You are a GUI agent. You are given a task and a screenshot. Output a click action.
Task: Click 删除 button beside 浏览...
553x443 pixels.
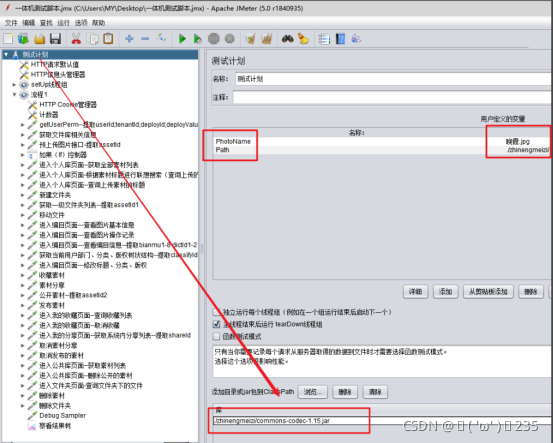point(345,392)
